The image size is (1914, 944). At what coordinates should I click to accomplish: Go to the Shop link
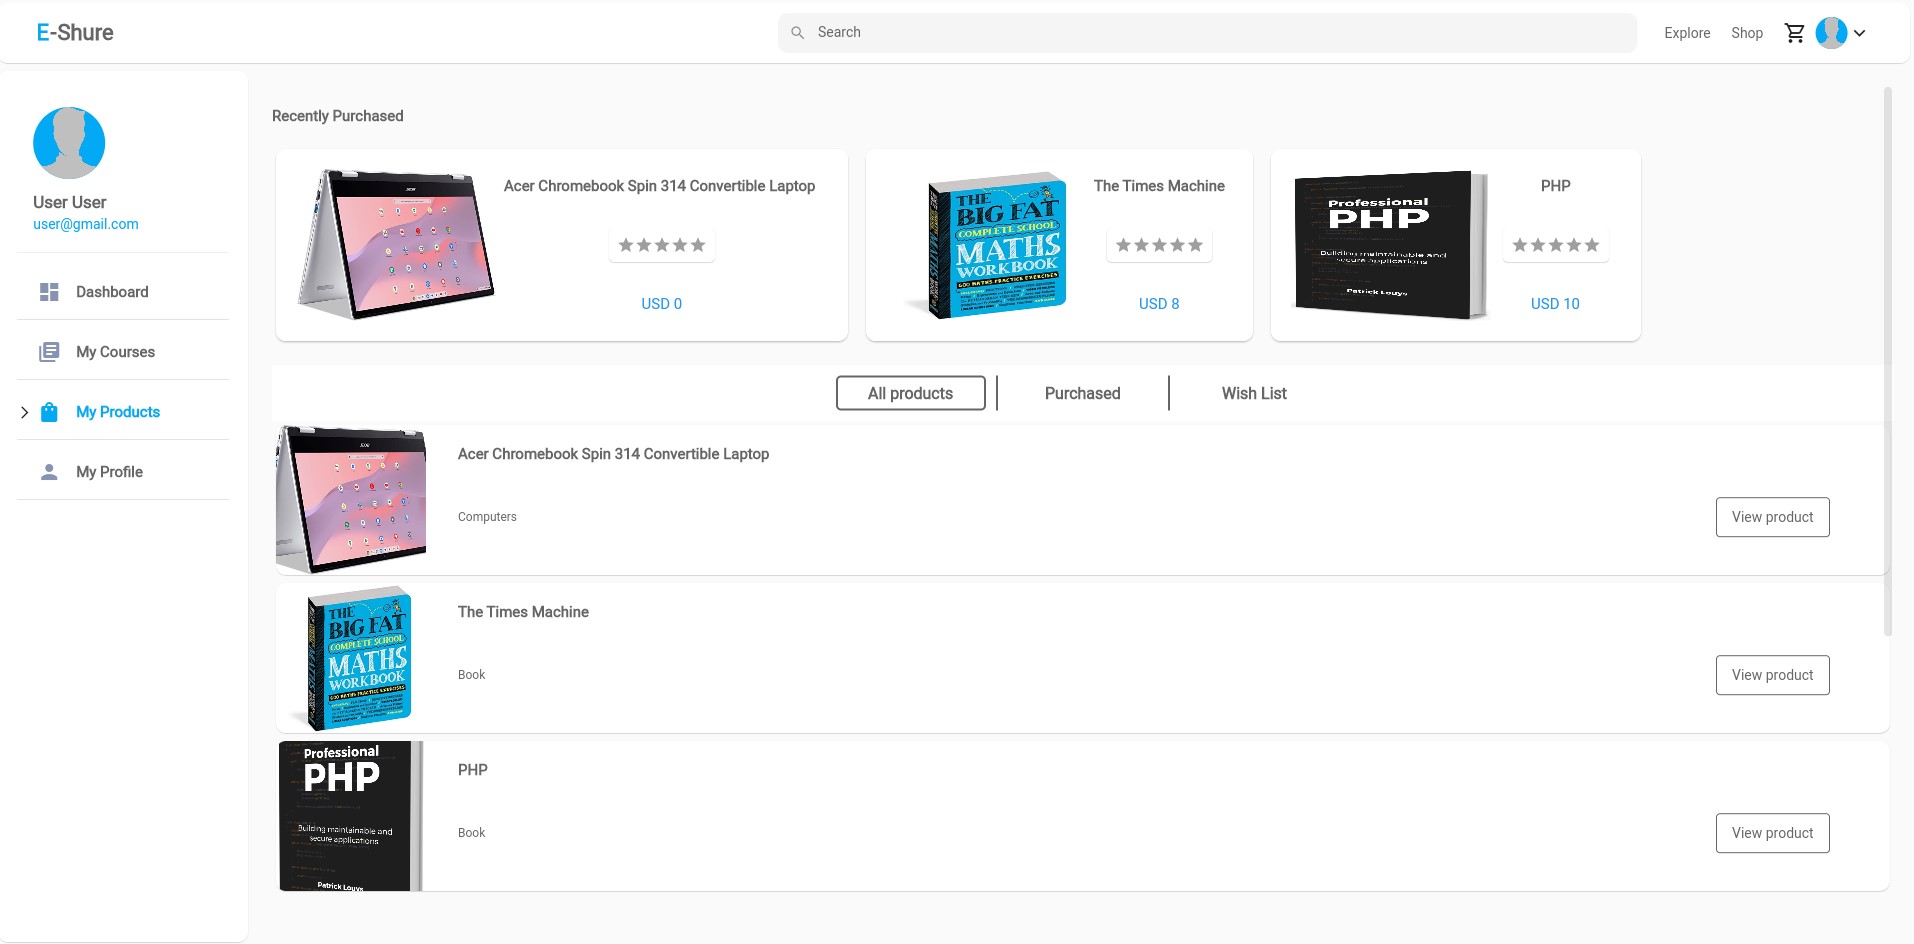coord(1747,33)
